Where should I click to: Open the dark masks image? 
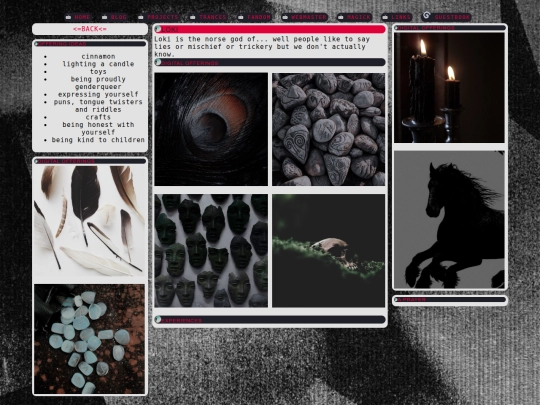pyautogui.click(x=211, y=251)
